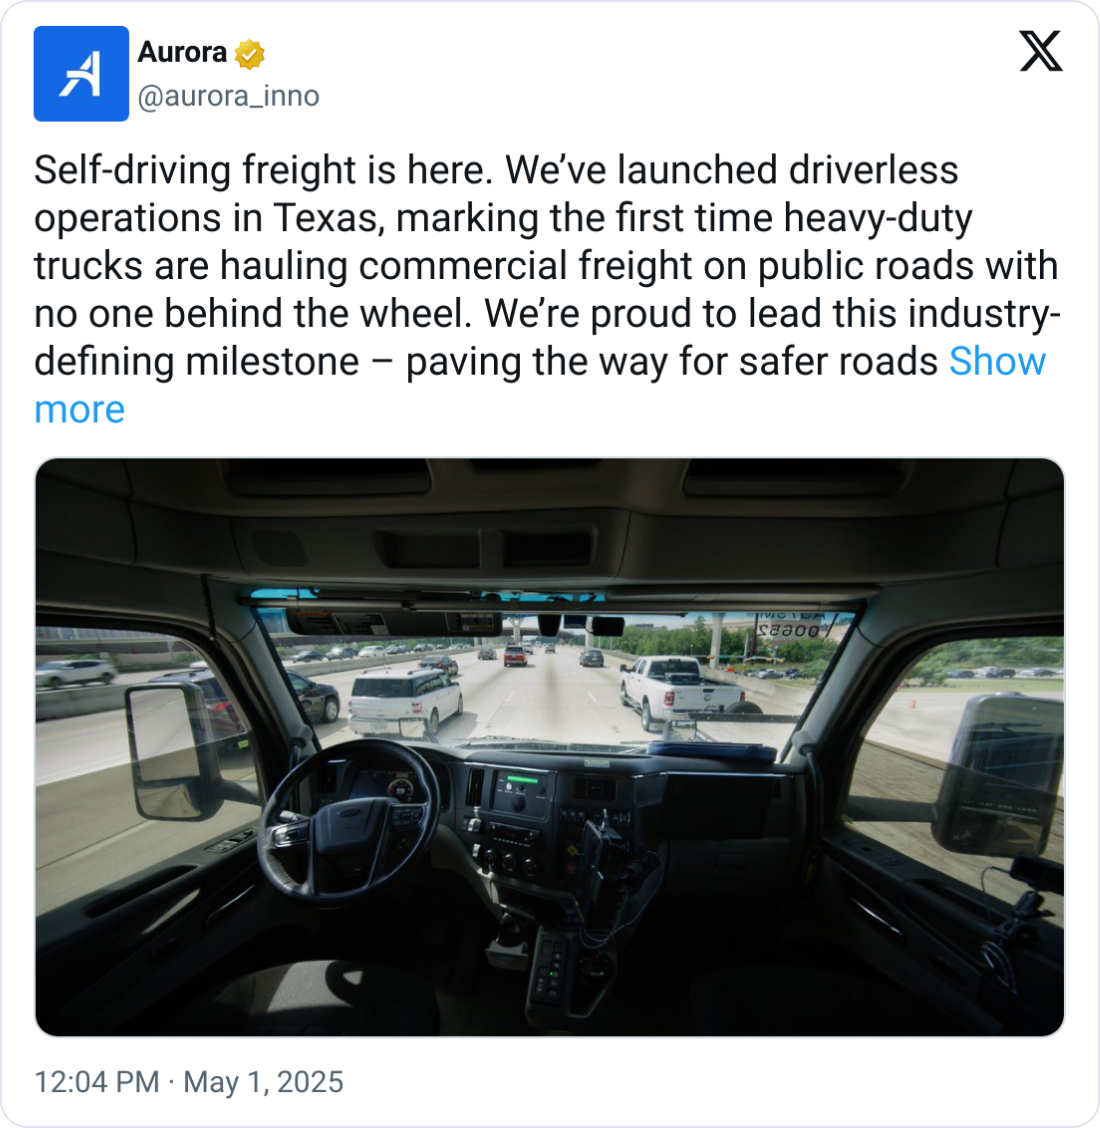
Task: Click the steering wheel in the photo
Action: coord(349,822)
